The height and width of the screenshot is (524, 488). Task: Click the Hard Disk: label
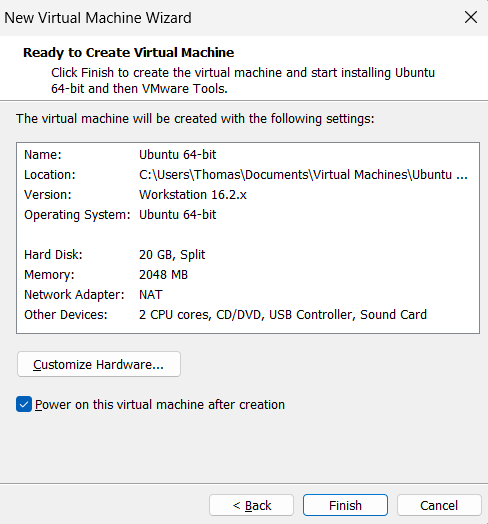click(x=53, y=255)
